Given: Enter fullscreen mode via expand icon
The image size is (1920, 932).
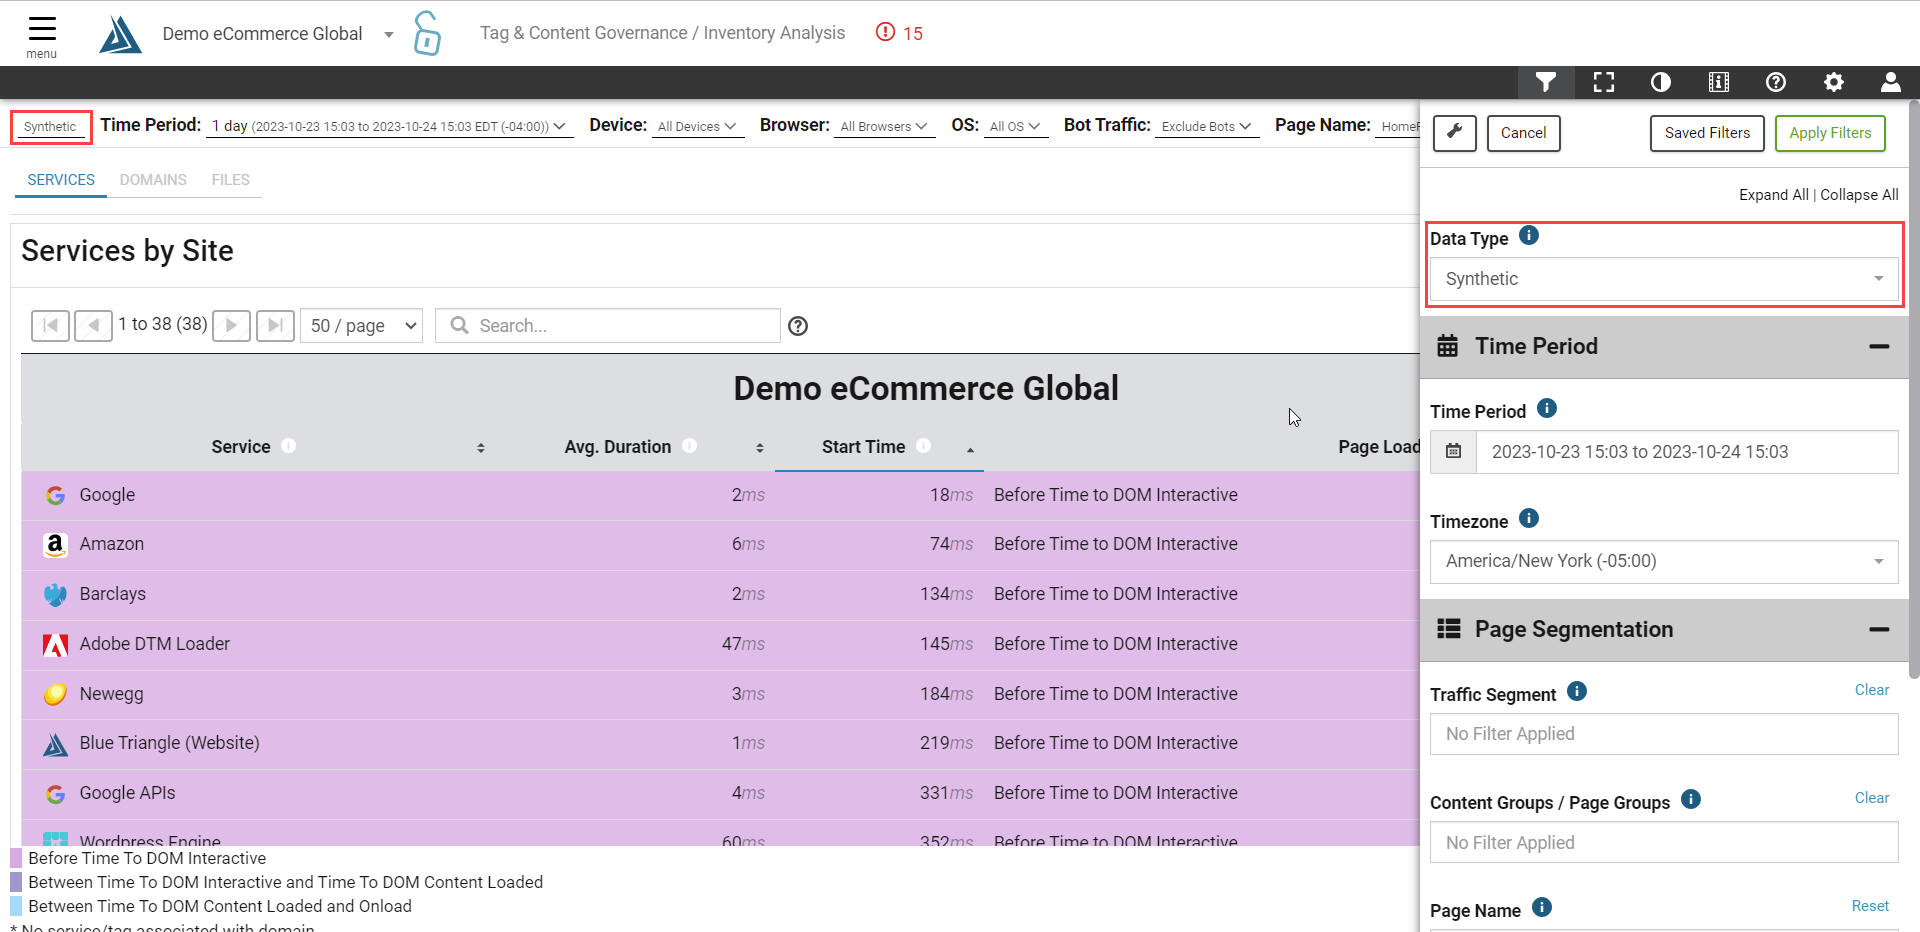Looking at the screenshot, I should (1604, 82).
